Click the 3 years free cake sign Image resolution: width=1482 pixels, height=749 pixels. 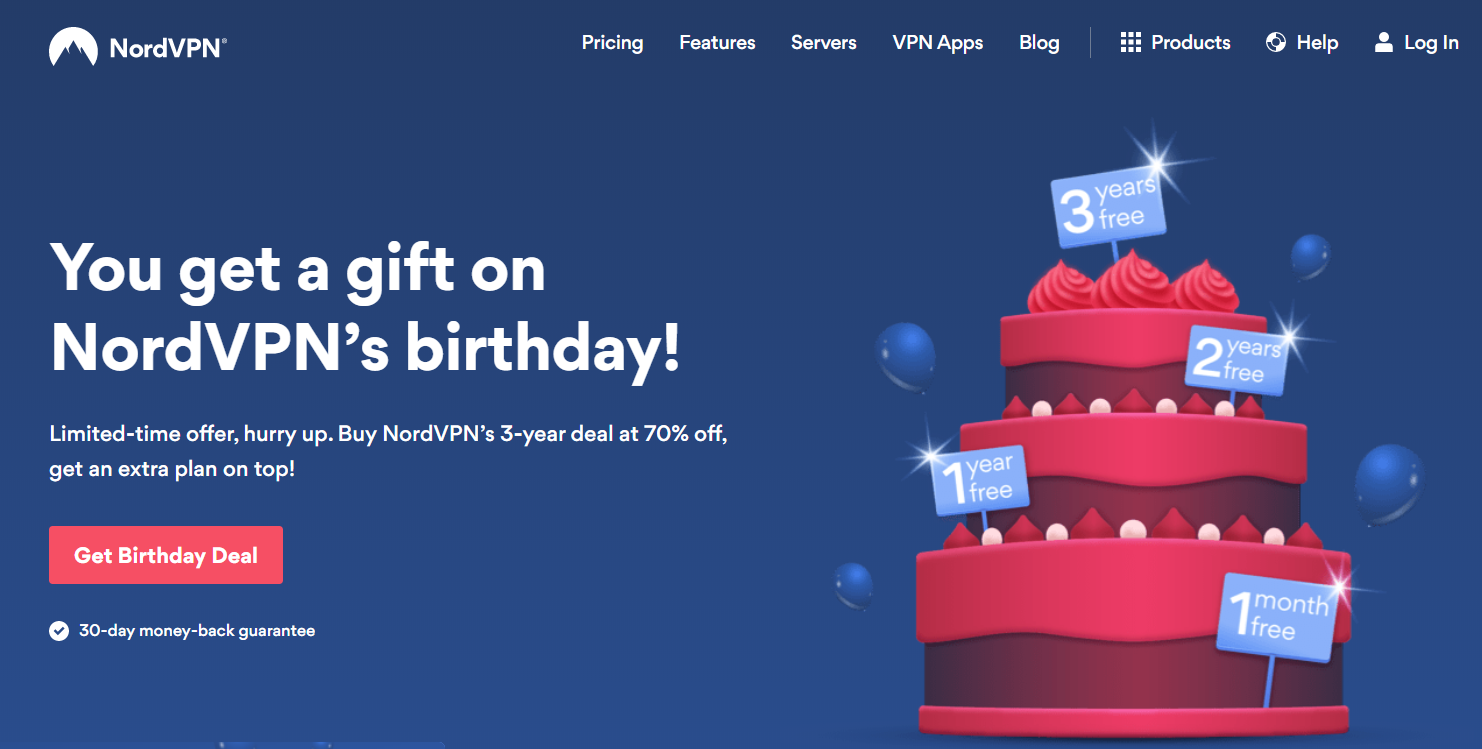tap(1108, 207)
